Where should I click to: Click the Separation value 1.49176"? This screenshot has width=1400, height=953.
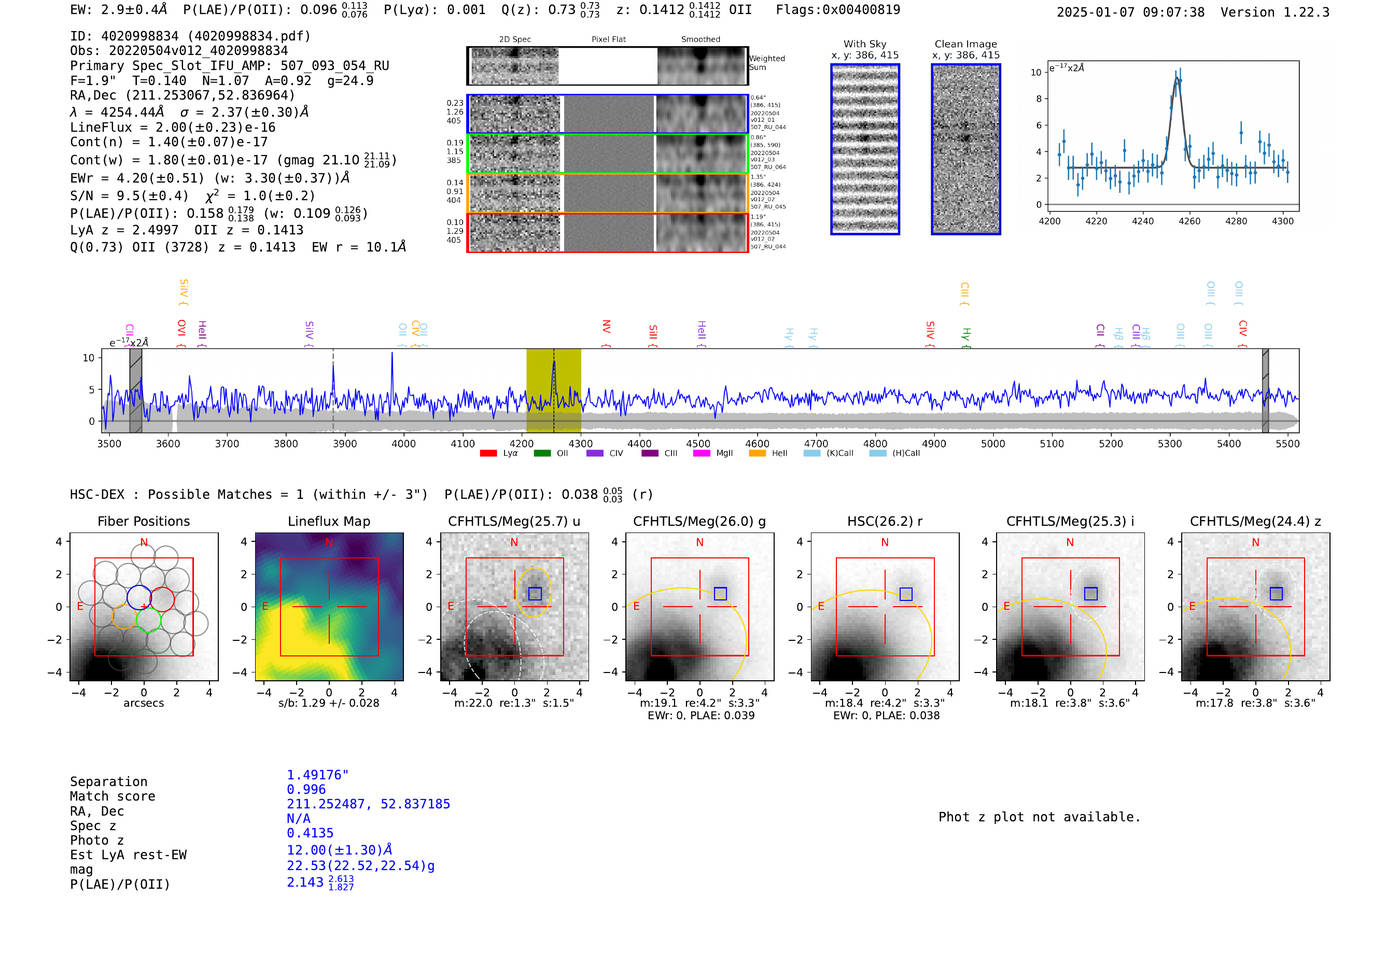tap(318, 775)
